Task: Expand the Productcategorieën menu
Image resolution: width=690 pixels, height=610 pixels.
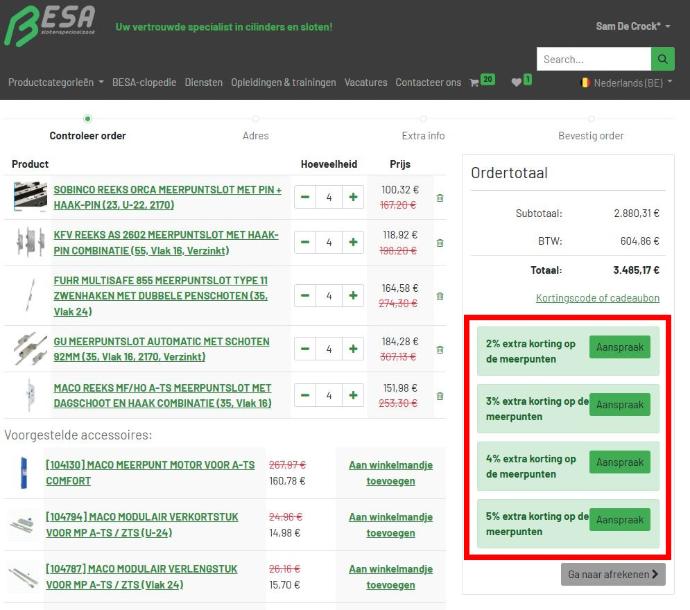Action: (54, 83)
